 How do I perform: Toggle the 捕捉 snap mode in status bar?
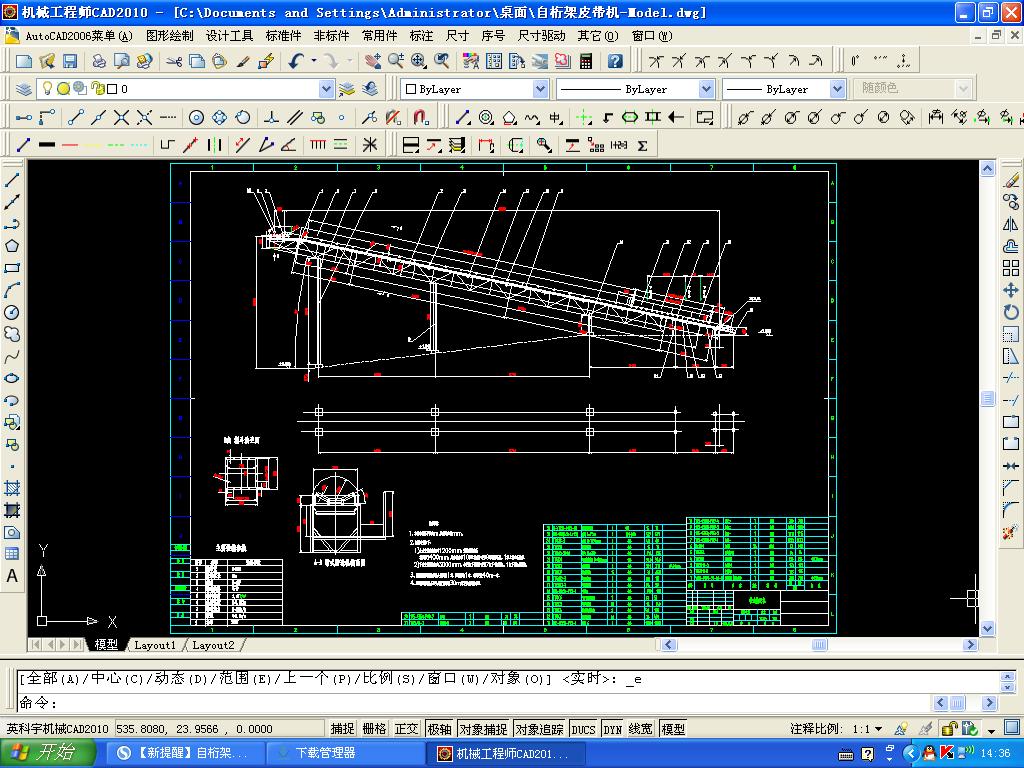[342, 729]
